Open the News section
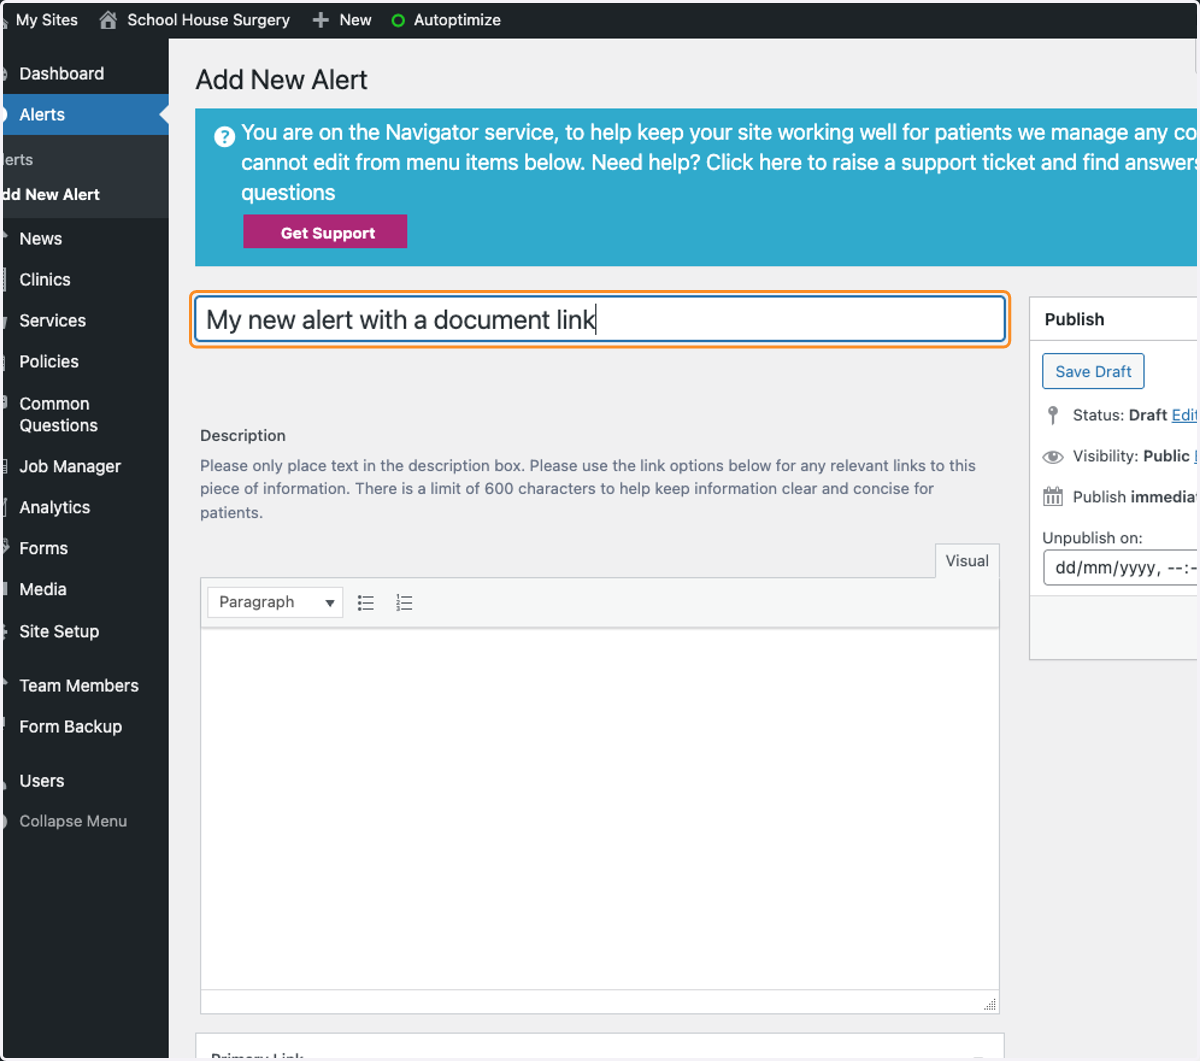The height and width of the screenshot is (1061, 1200). (x=41, y=239)
